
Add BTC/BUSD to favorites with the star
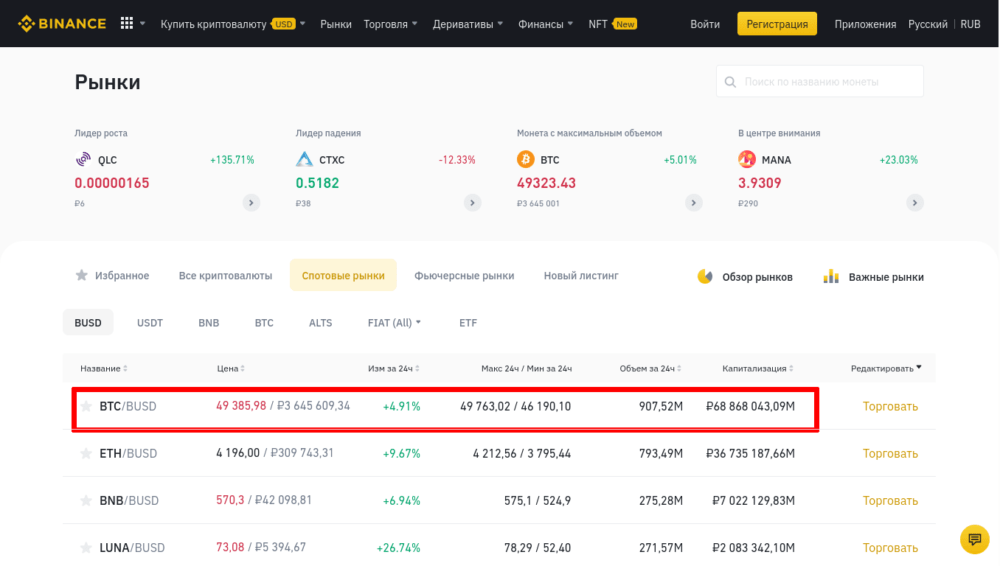[86, 406]
